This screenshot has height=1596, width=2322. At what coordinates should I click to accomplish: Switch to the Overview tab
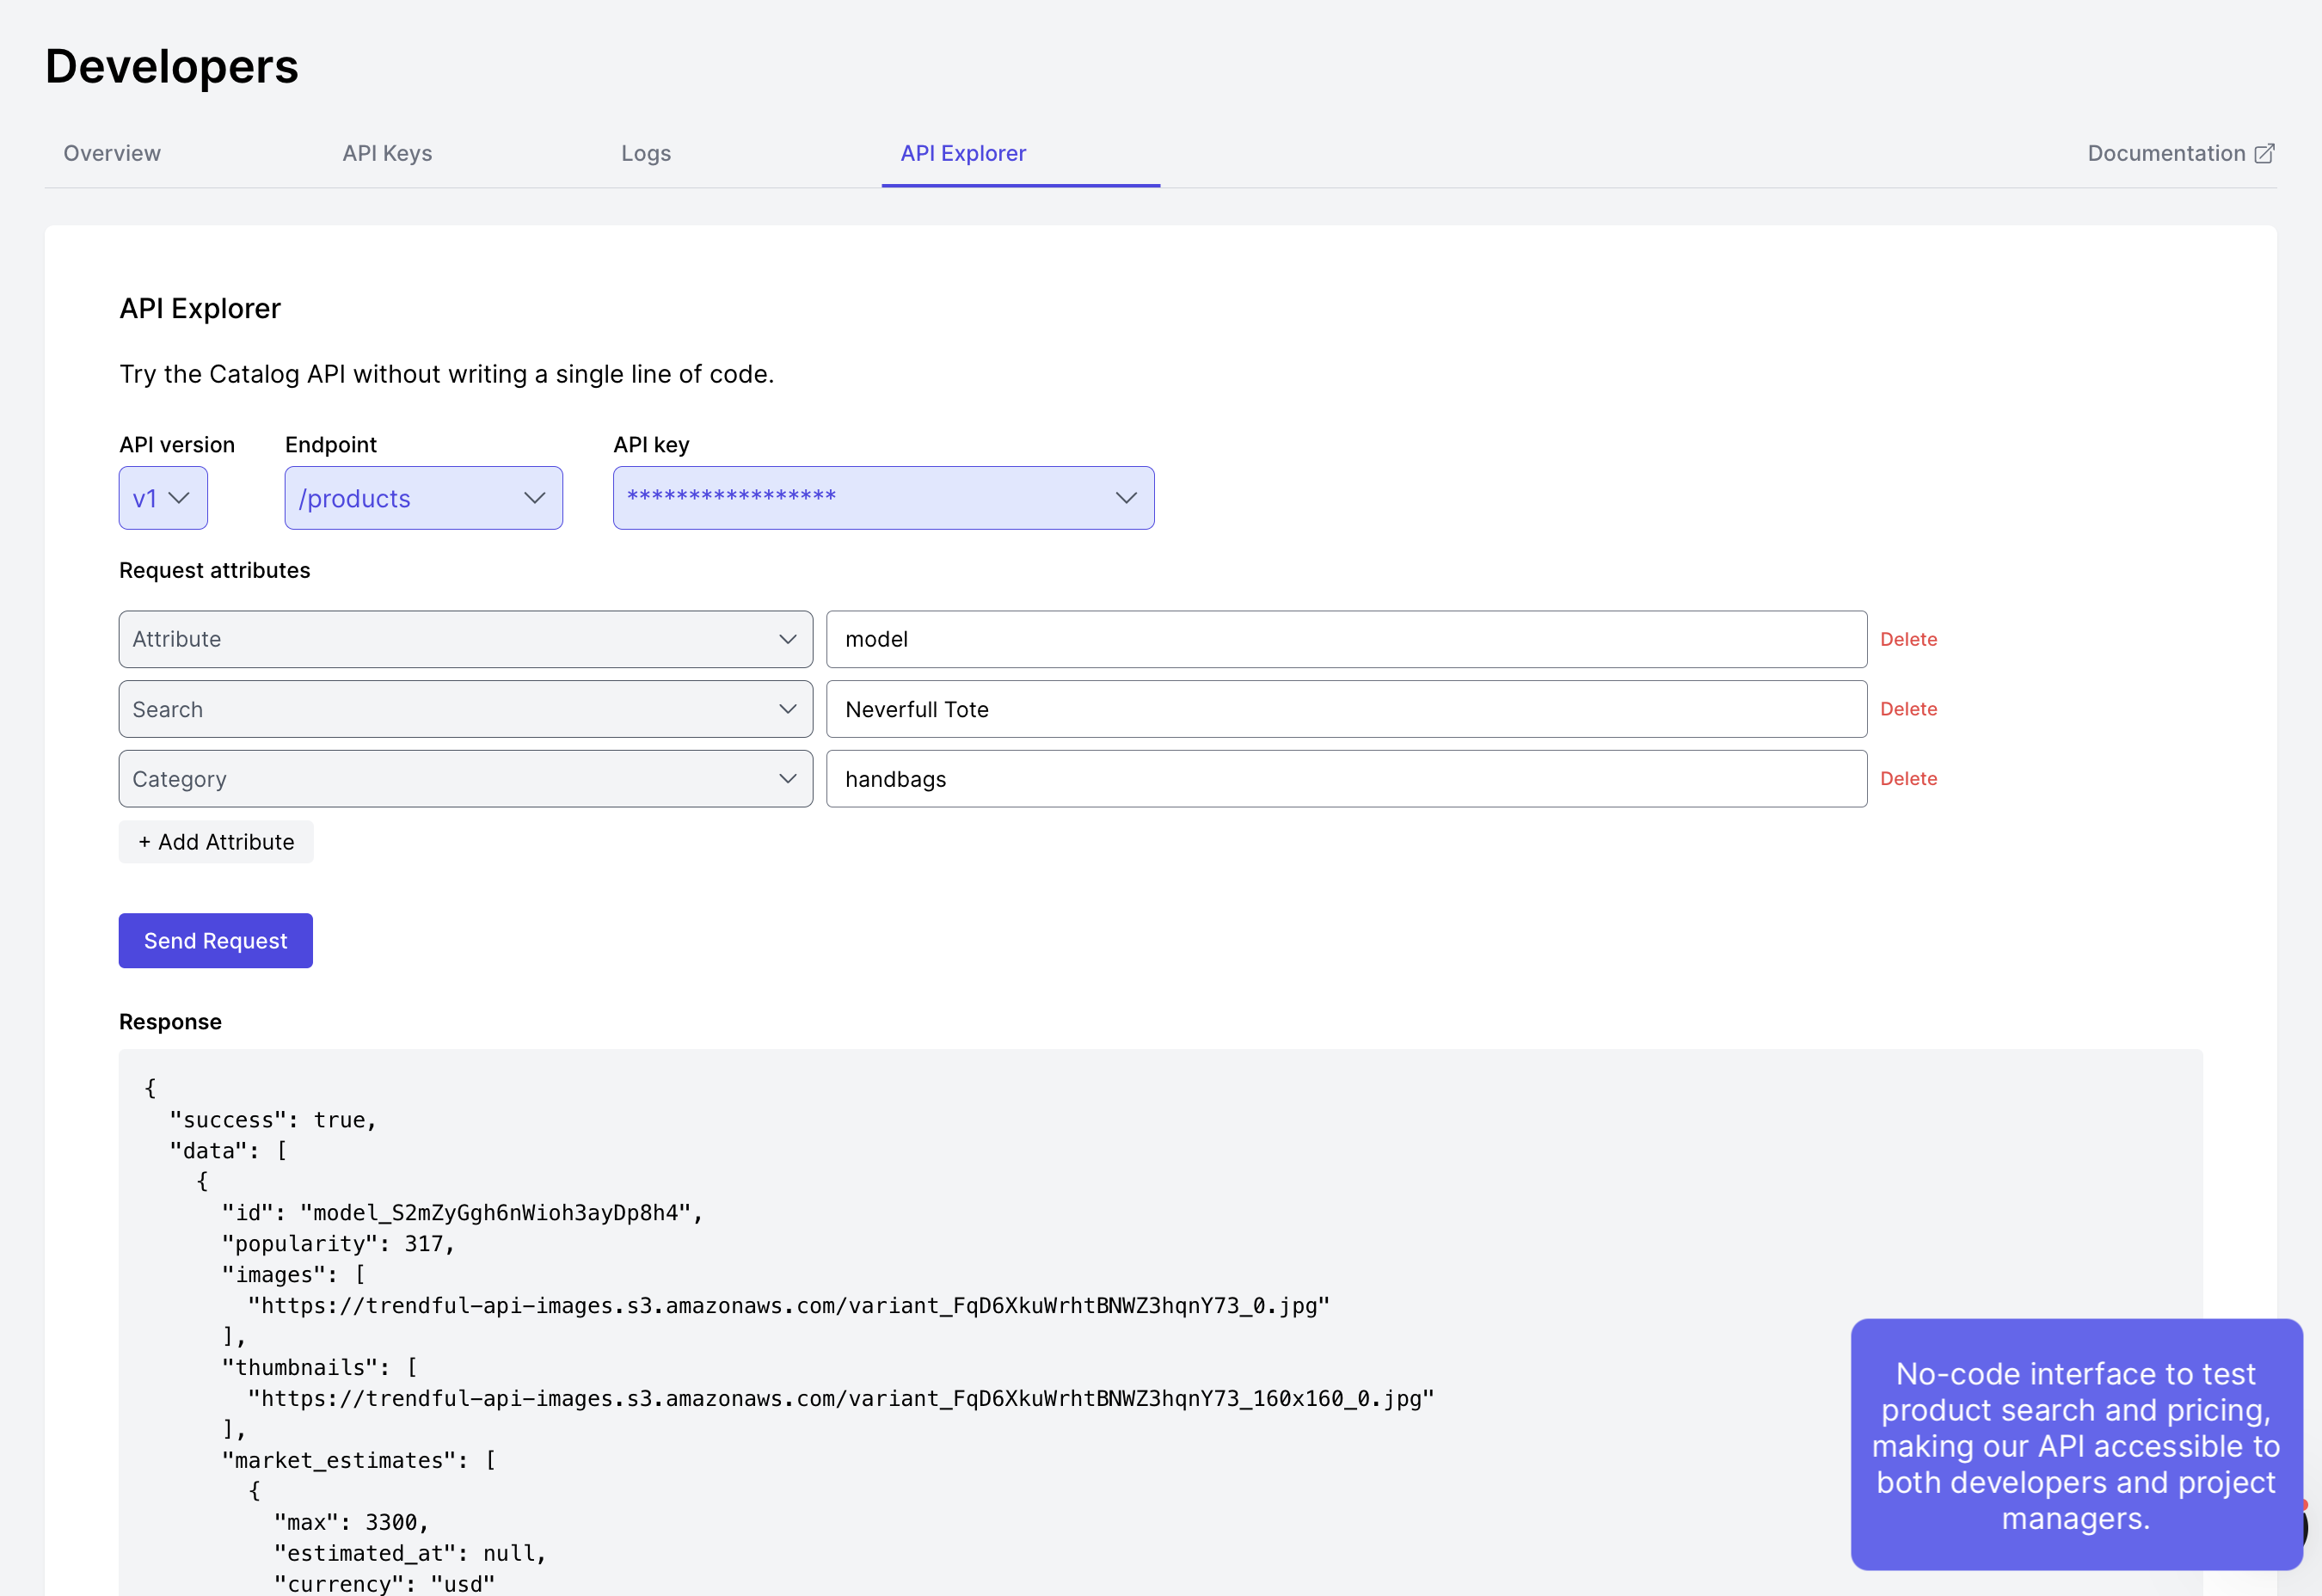click(112, 153)
